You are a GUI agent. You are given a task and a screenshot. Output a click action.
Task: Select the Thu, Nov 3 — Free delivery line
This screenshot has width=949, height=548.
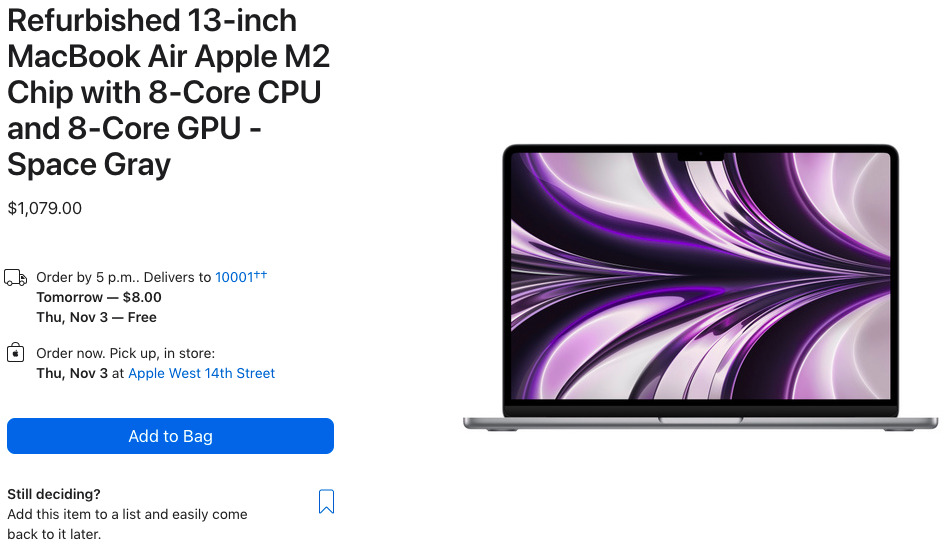click(x=97, y=317)
